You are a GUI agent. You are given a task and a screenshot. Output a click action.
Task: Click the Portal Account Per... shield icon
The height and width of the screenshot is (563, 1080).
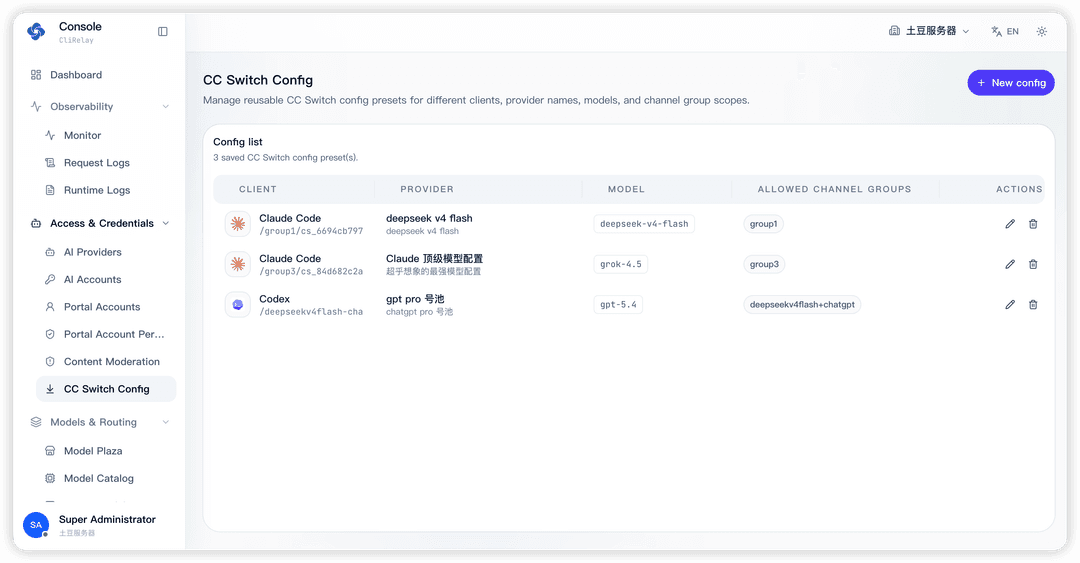(50, 334)
